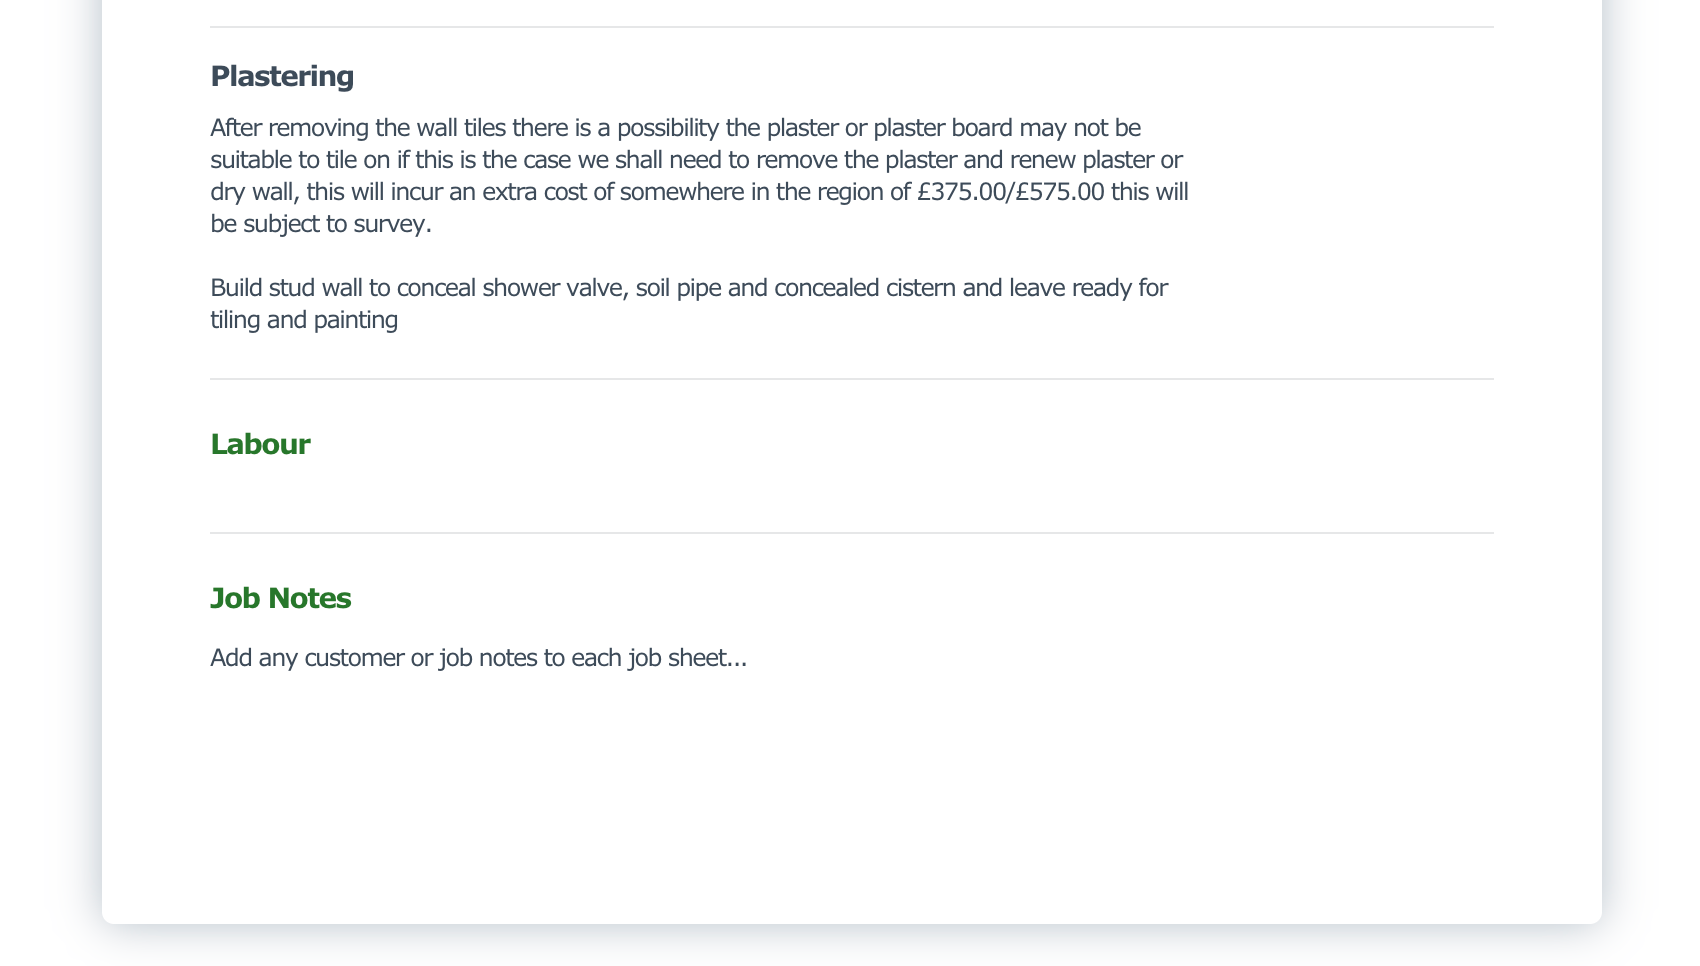Open the green Job Notes heading
This screenshot has height=966, width=1700.
[281, 598]
